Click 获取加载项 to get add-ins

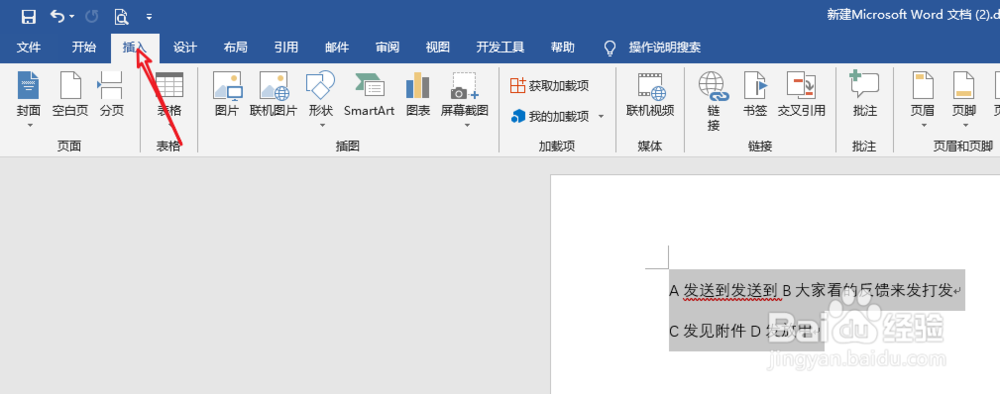pyautogui.click(x=550, y=85)
